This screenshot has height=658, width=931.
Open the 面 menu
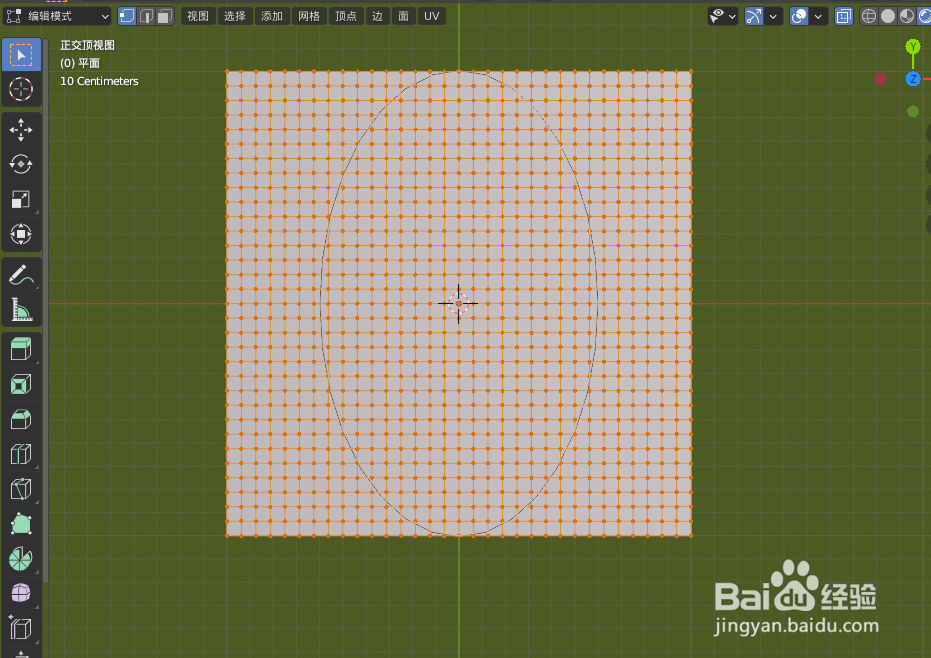[x=403, y=16]
